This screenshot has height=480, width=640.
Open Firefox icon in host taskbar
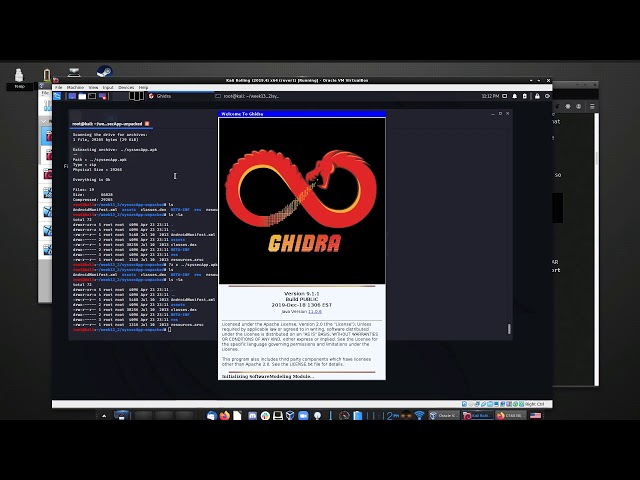tap(224, 416)
